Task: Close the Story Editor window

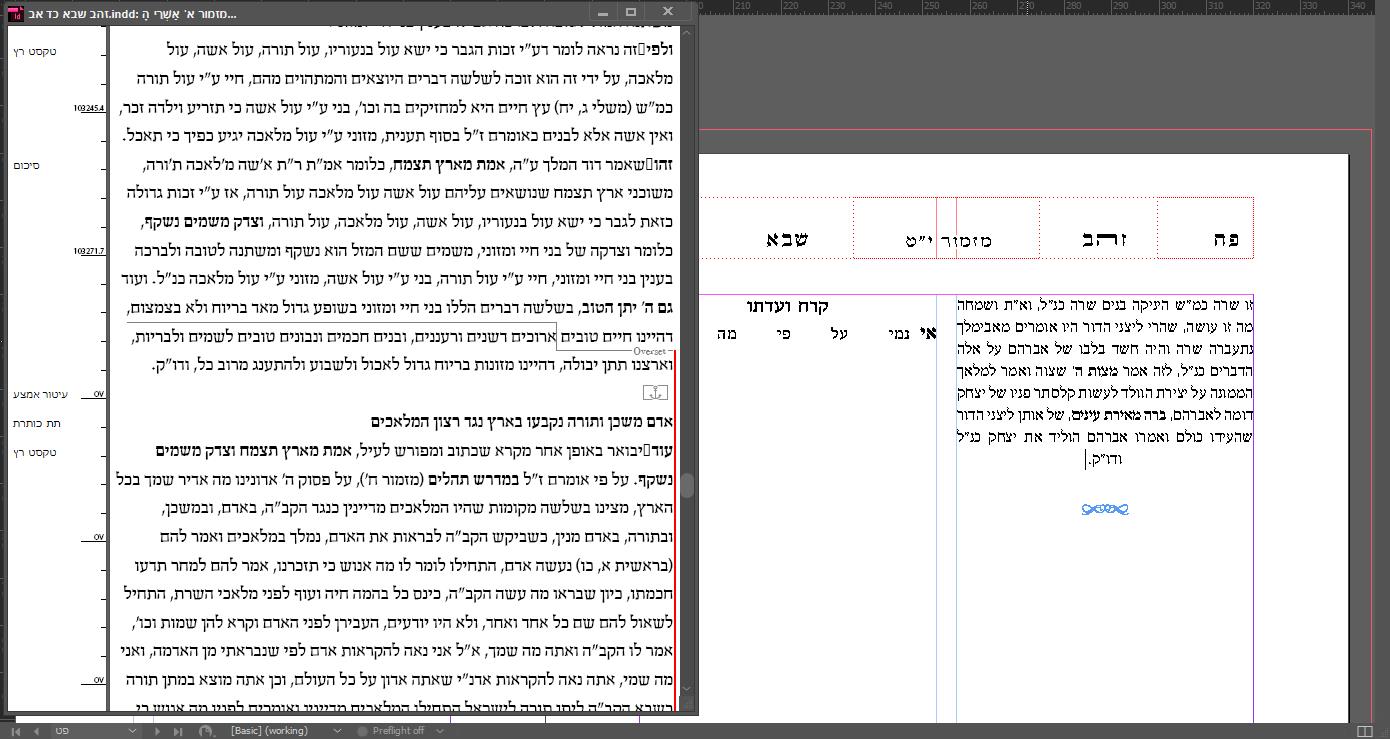Action: pos(668,13)
